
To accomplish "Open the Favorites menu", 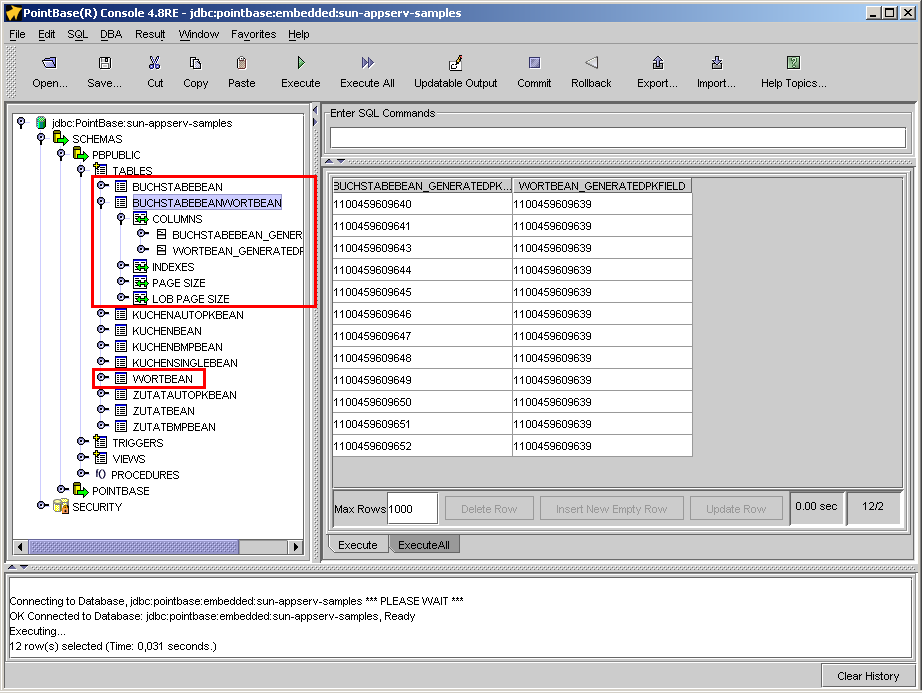I will (253, 34).
